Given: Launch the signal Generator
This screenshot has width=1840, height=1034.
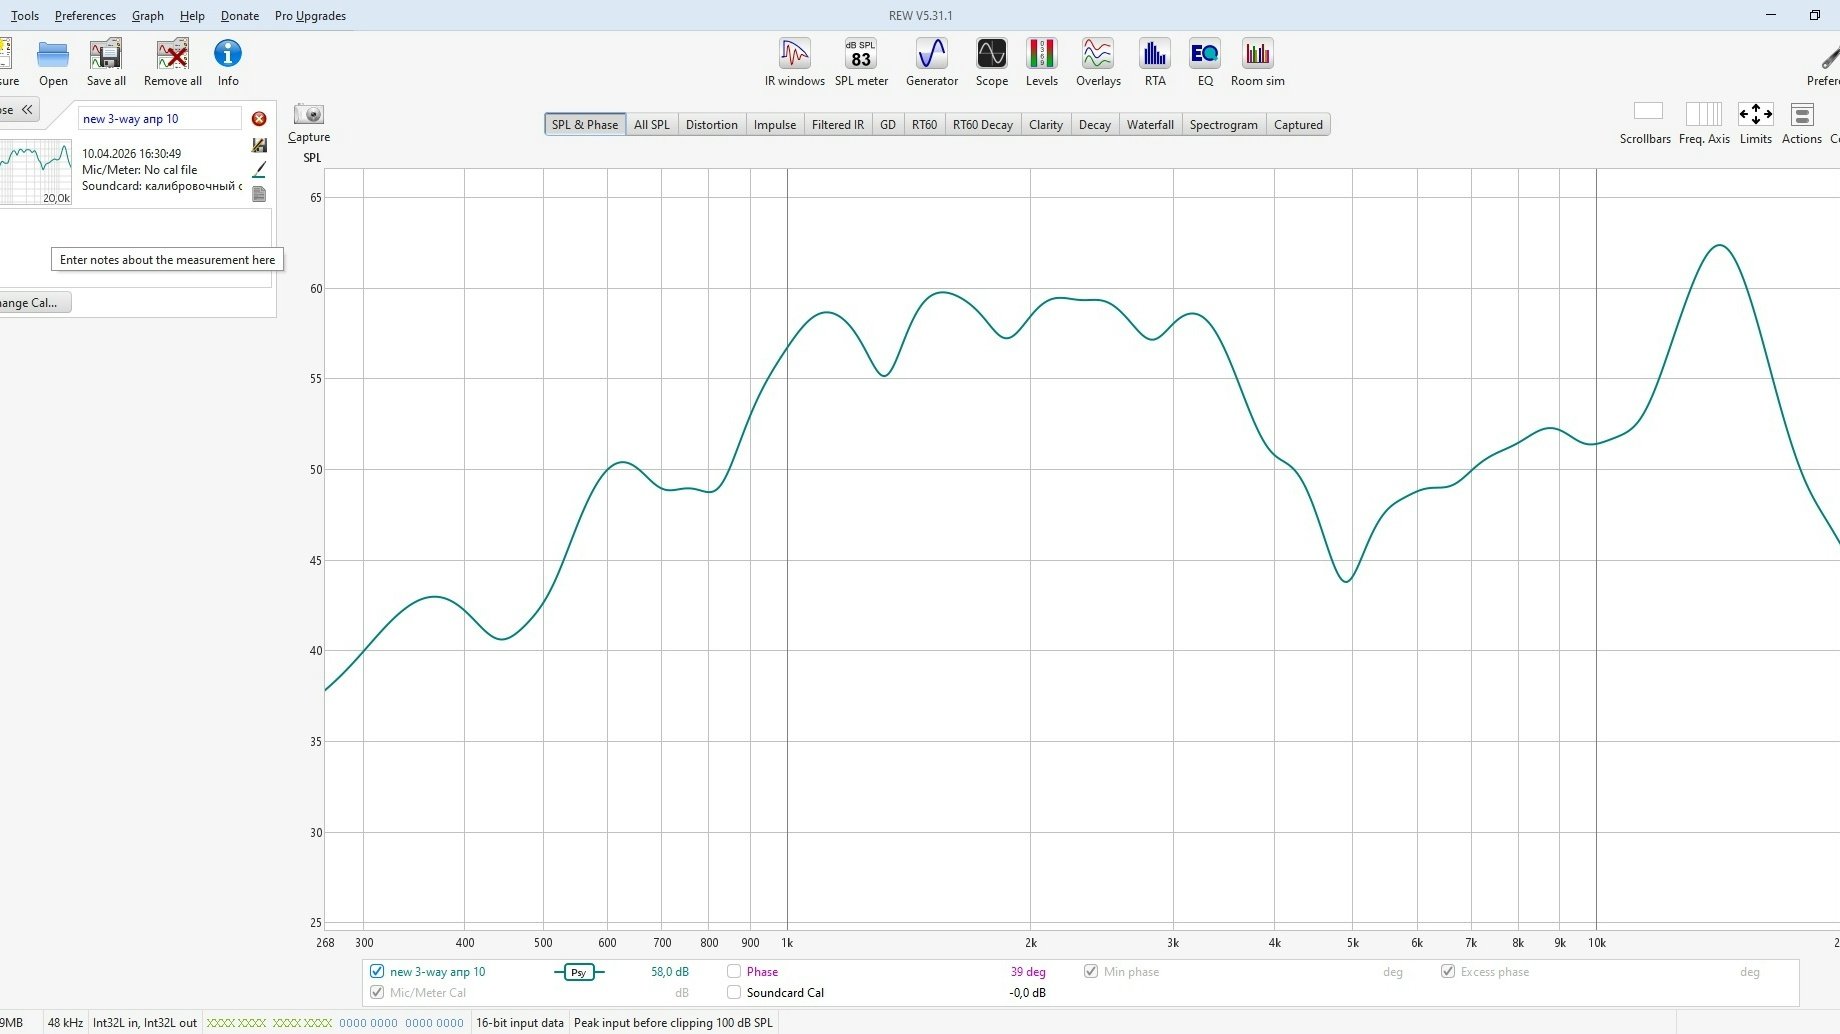Looking at the screenshot, I should (932, 62).
